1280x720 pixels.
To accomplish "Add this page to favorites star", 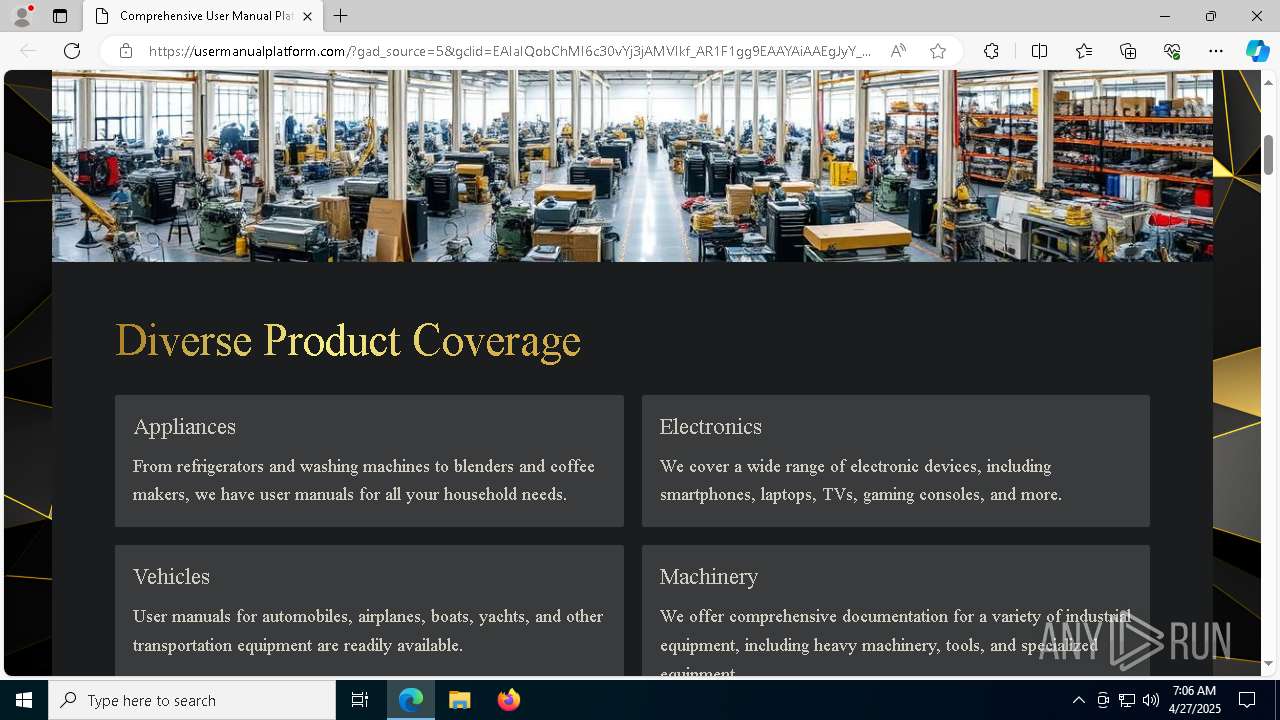I will [x=938, y=51].
